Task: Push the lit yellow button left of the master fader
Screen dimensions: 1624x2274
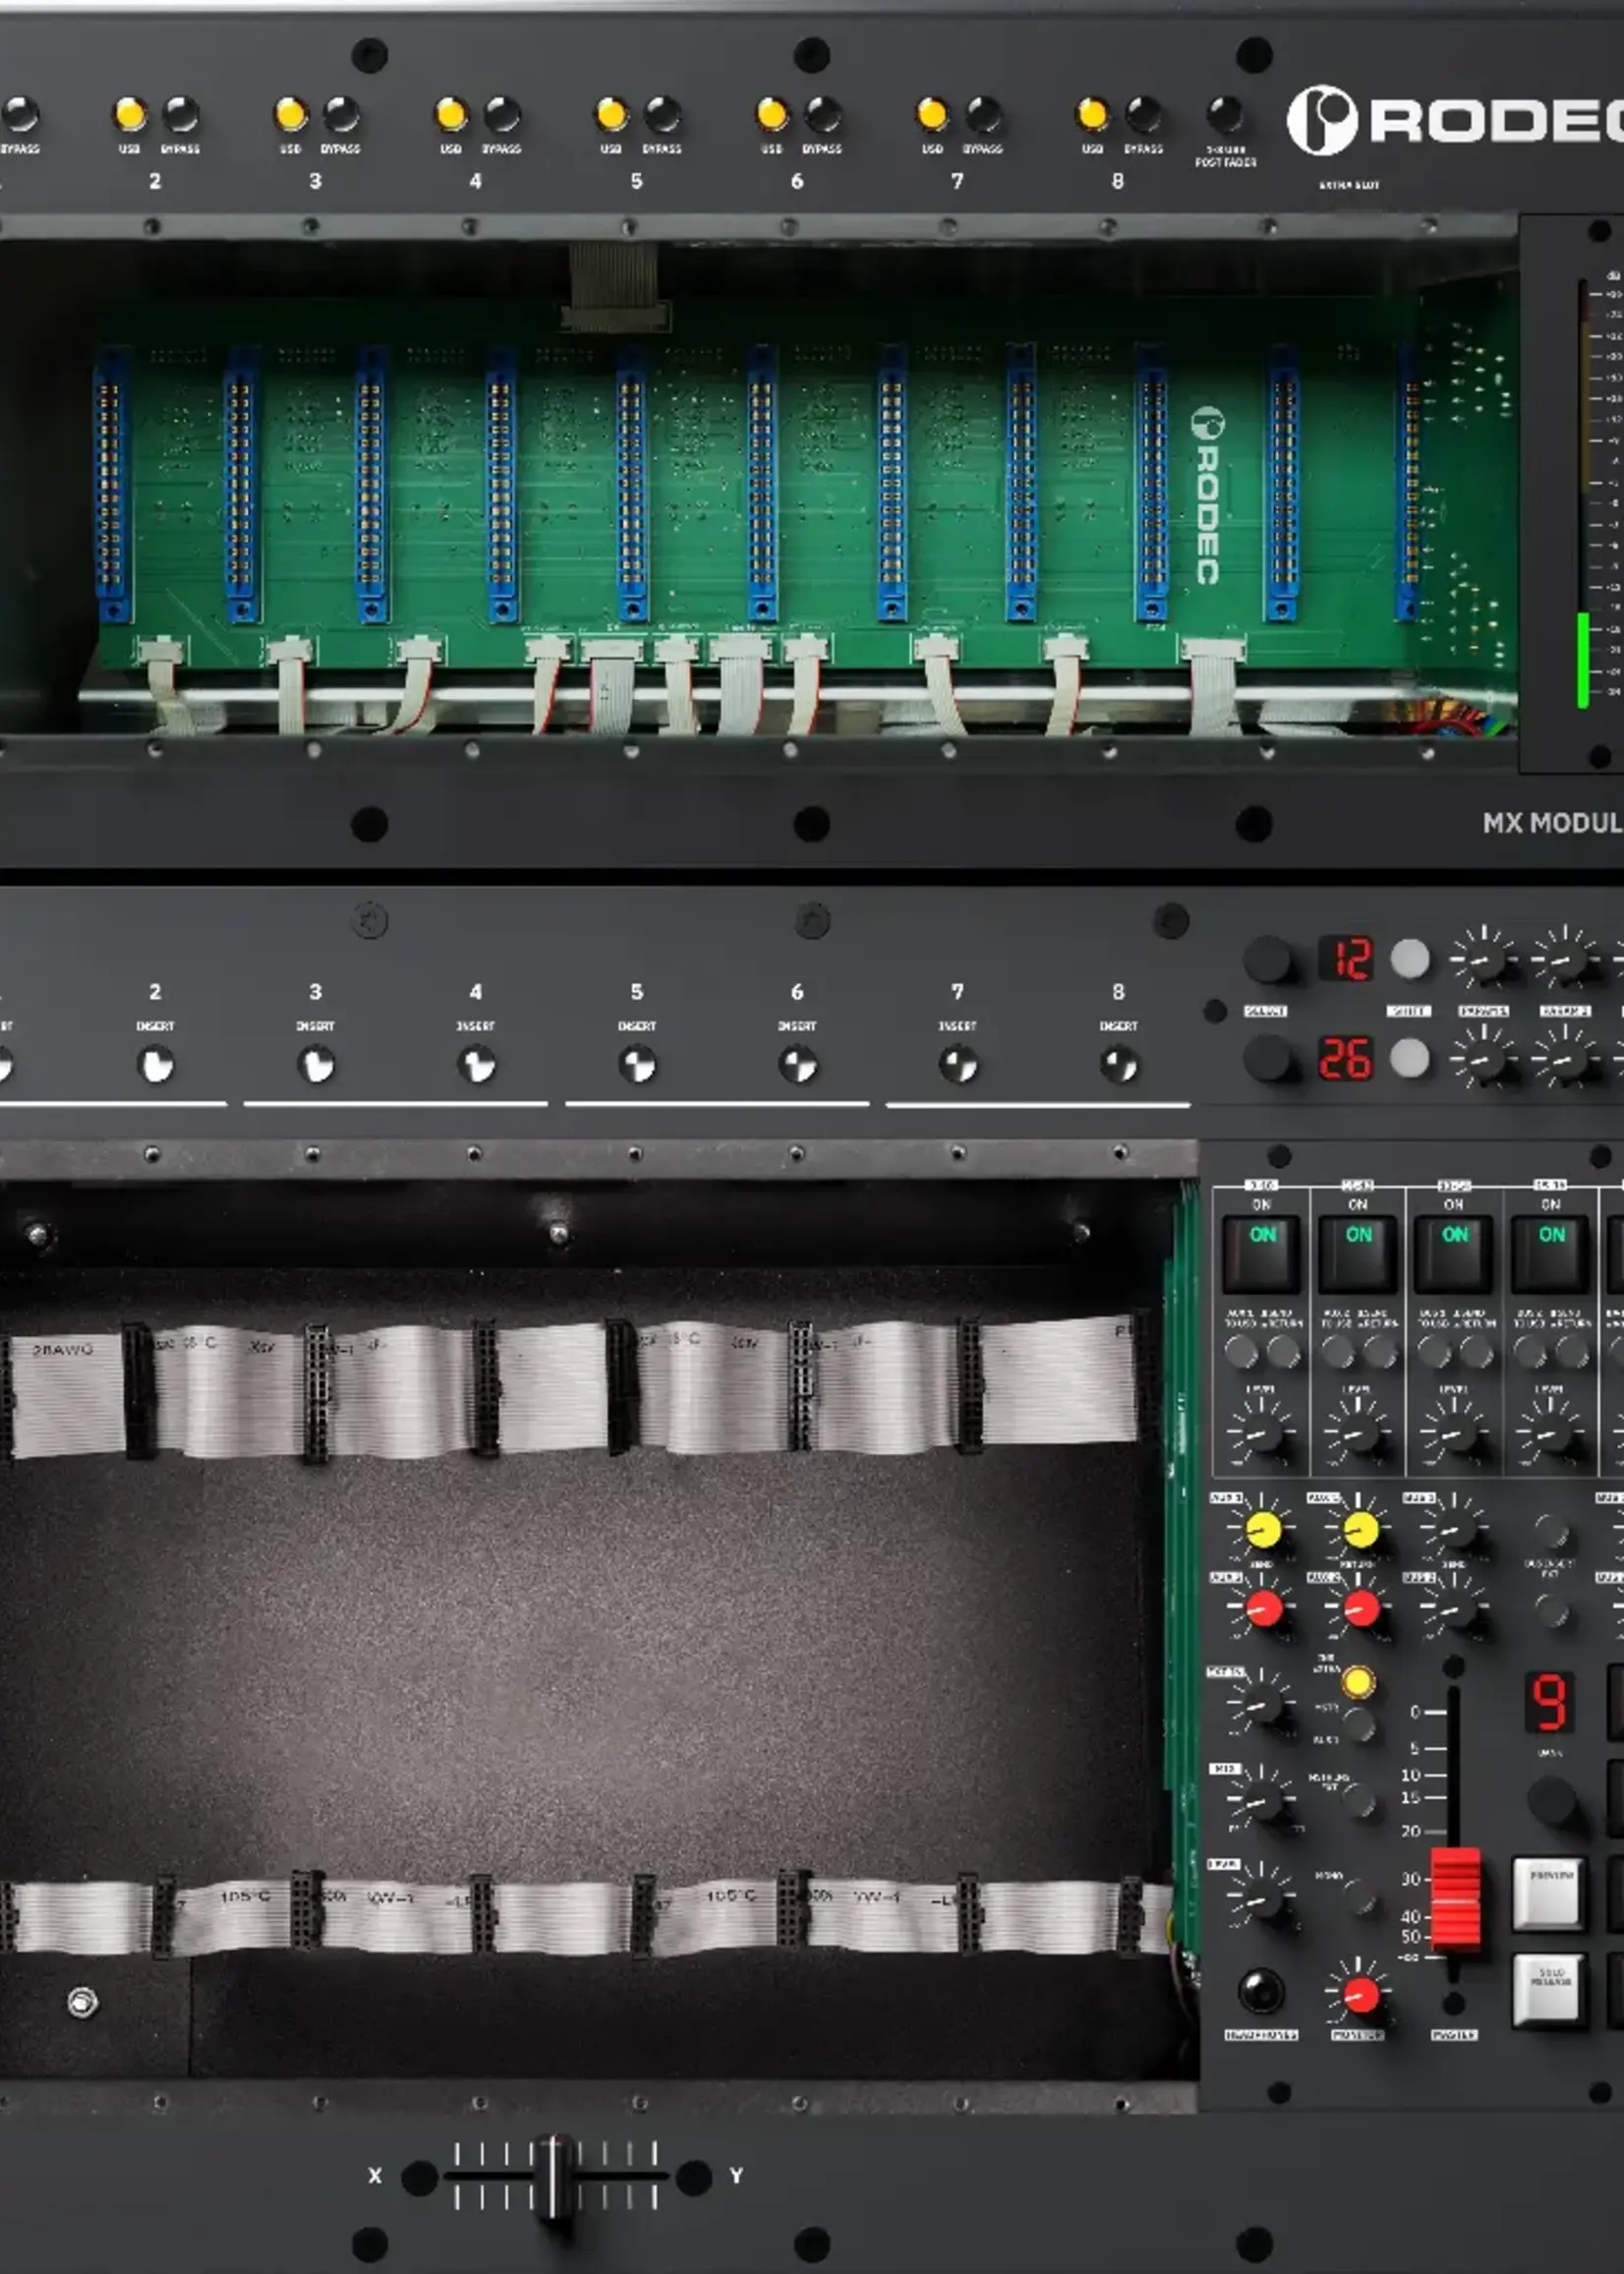Action: pos(1357,1682)
